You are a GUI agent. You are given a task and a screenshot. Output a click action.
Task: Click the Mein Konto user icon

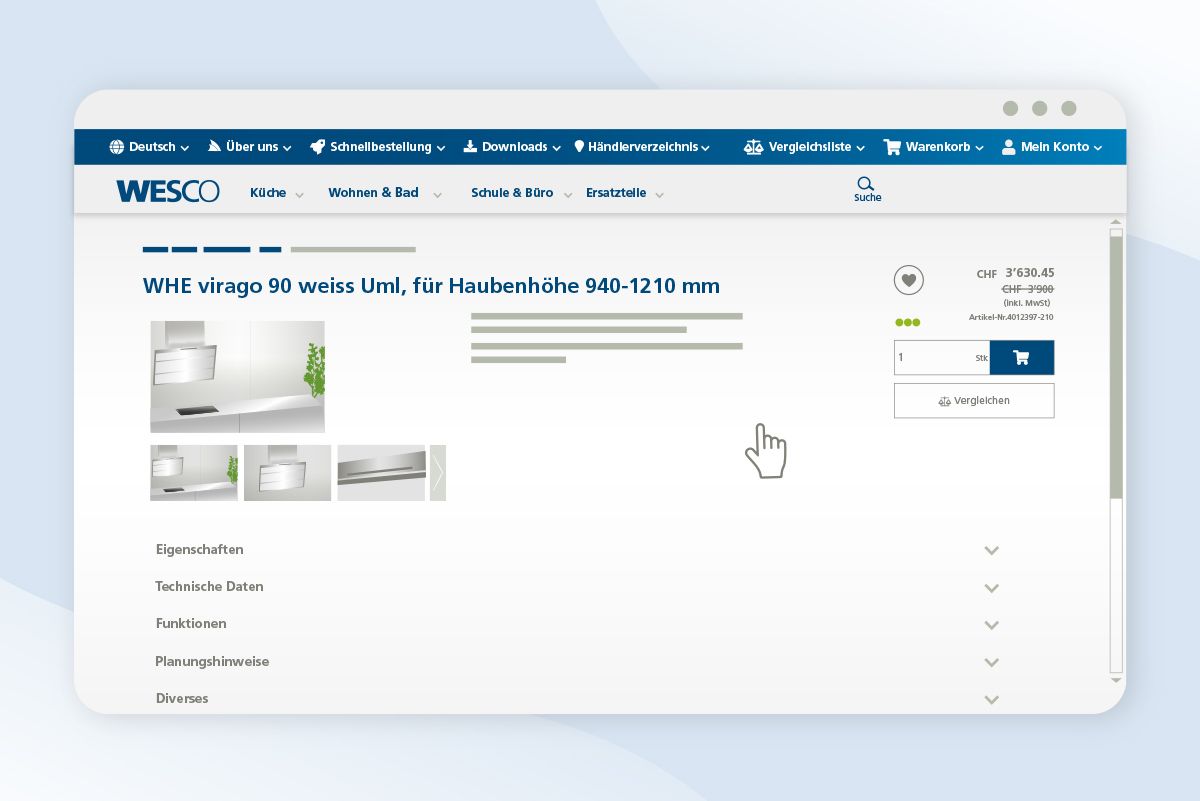pos(1007,147)
